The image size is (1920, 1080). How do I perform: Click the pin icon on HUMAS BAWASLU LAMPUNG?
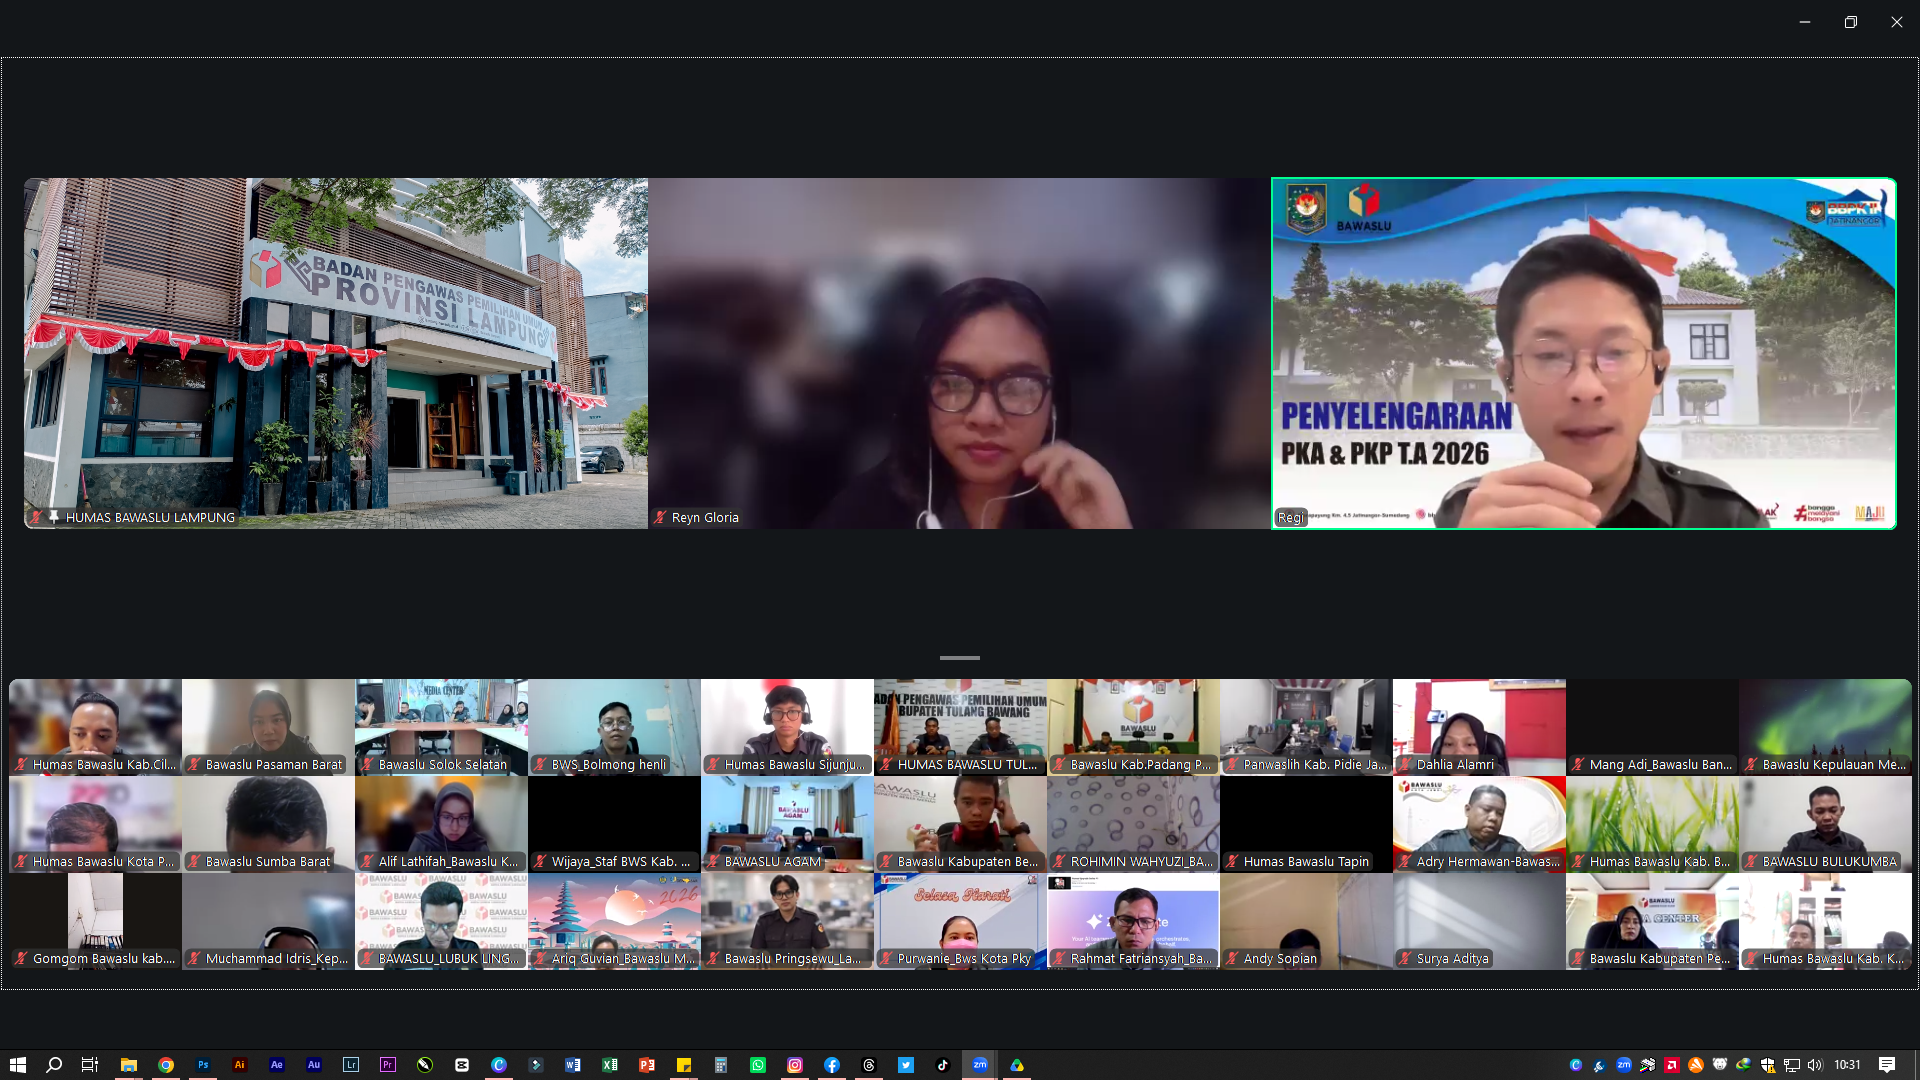(53, 517)
